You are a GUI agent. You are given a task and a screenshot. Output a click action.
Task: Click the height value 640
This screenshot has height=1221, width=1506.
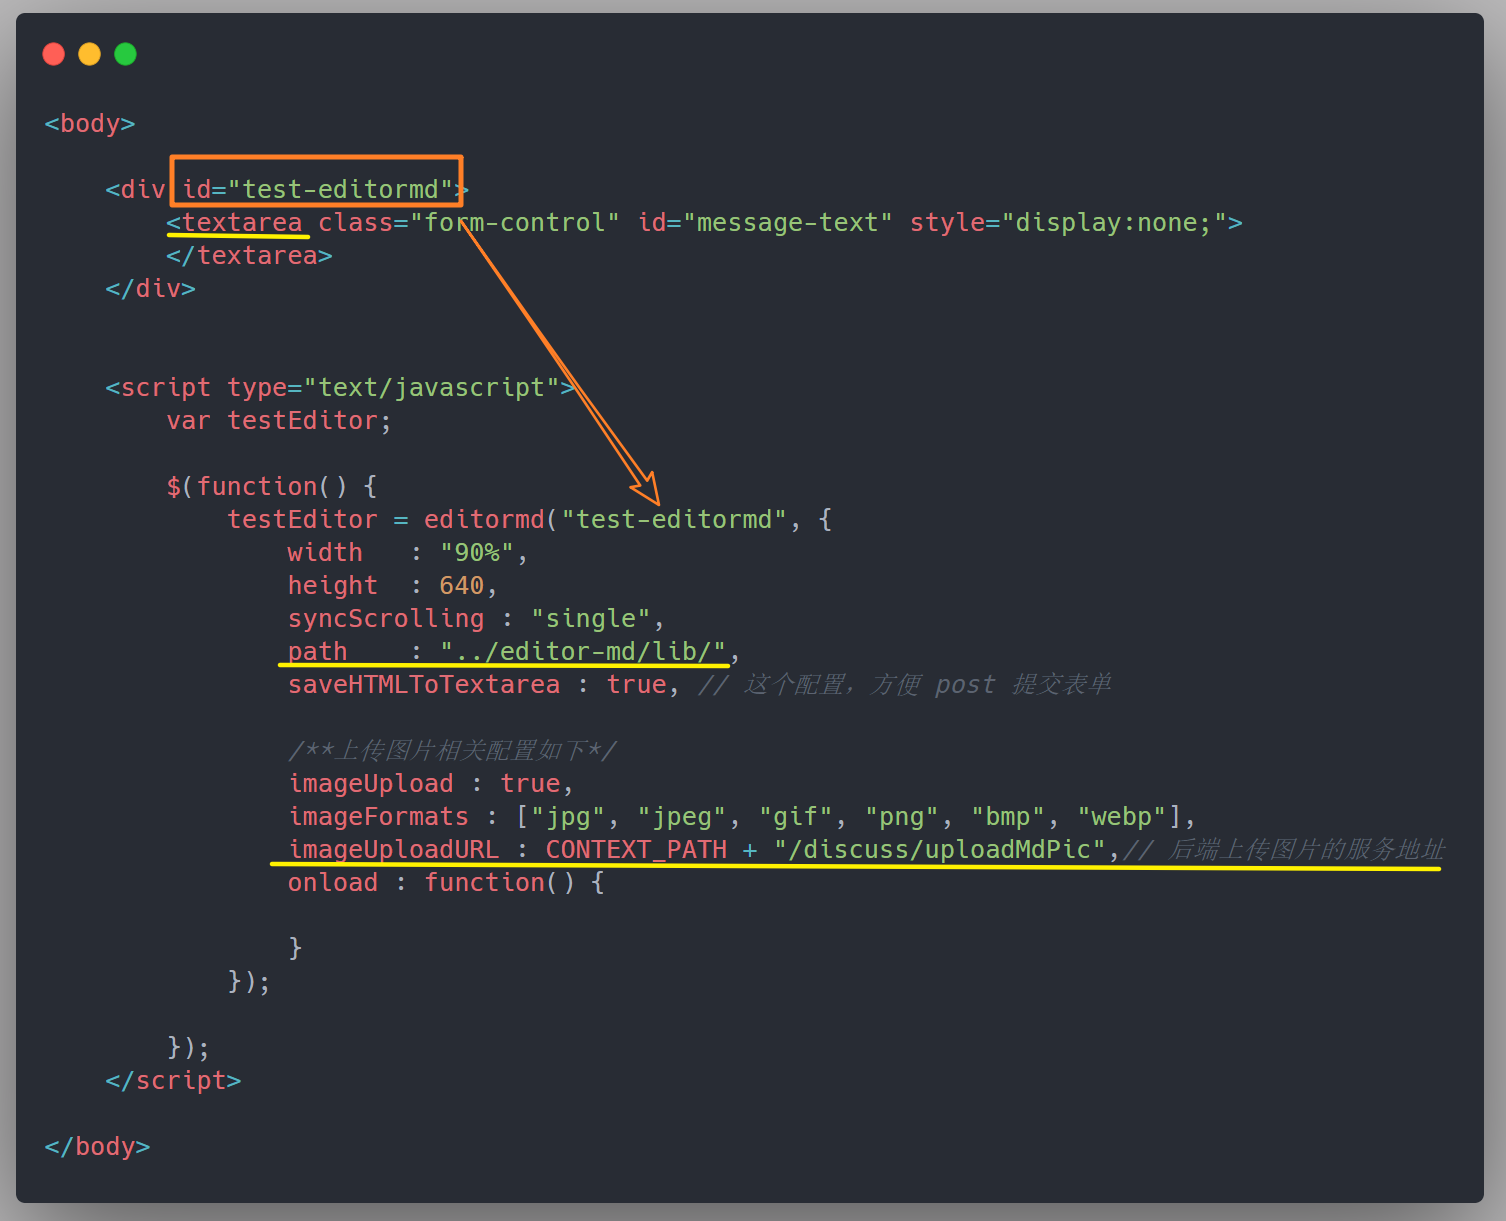(x=461, y=585)
